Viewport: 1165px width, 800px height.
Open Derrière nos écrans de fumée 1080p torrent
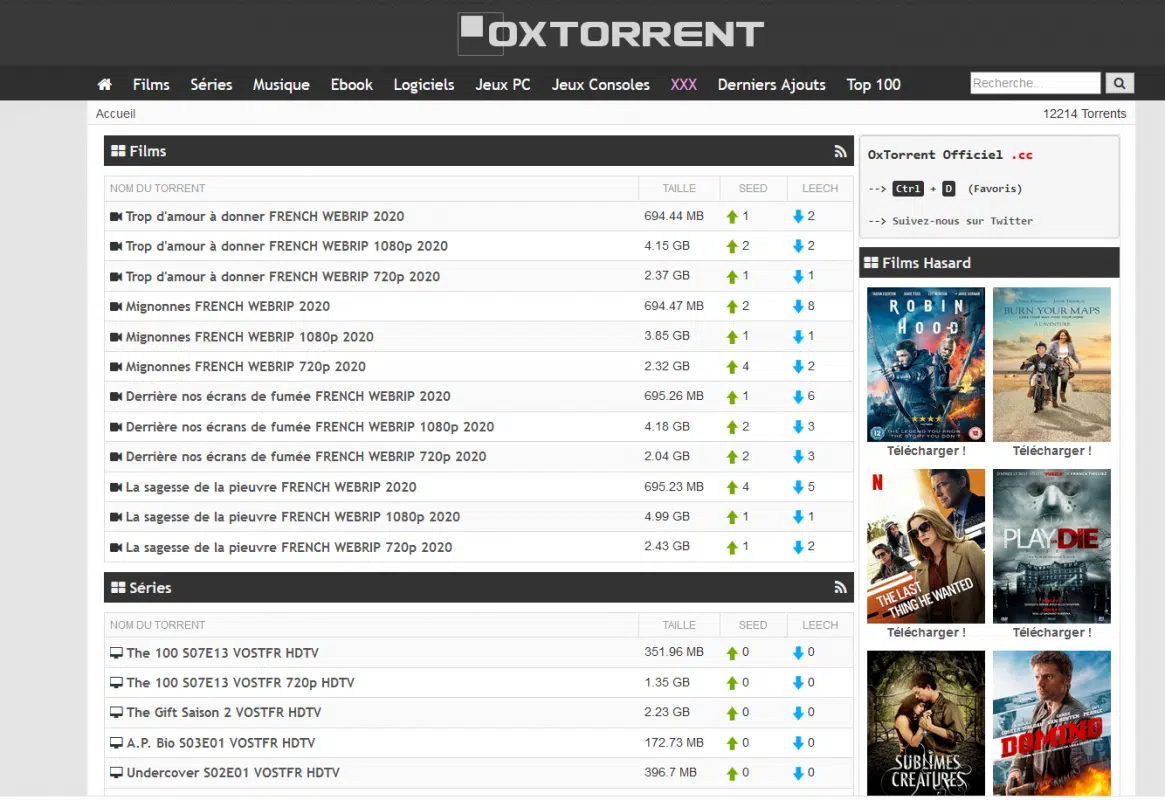coord(310,426)
